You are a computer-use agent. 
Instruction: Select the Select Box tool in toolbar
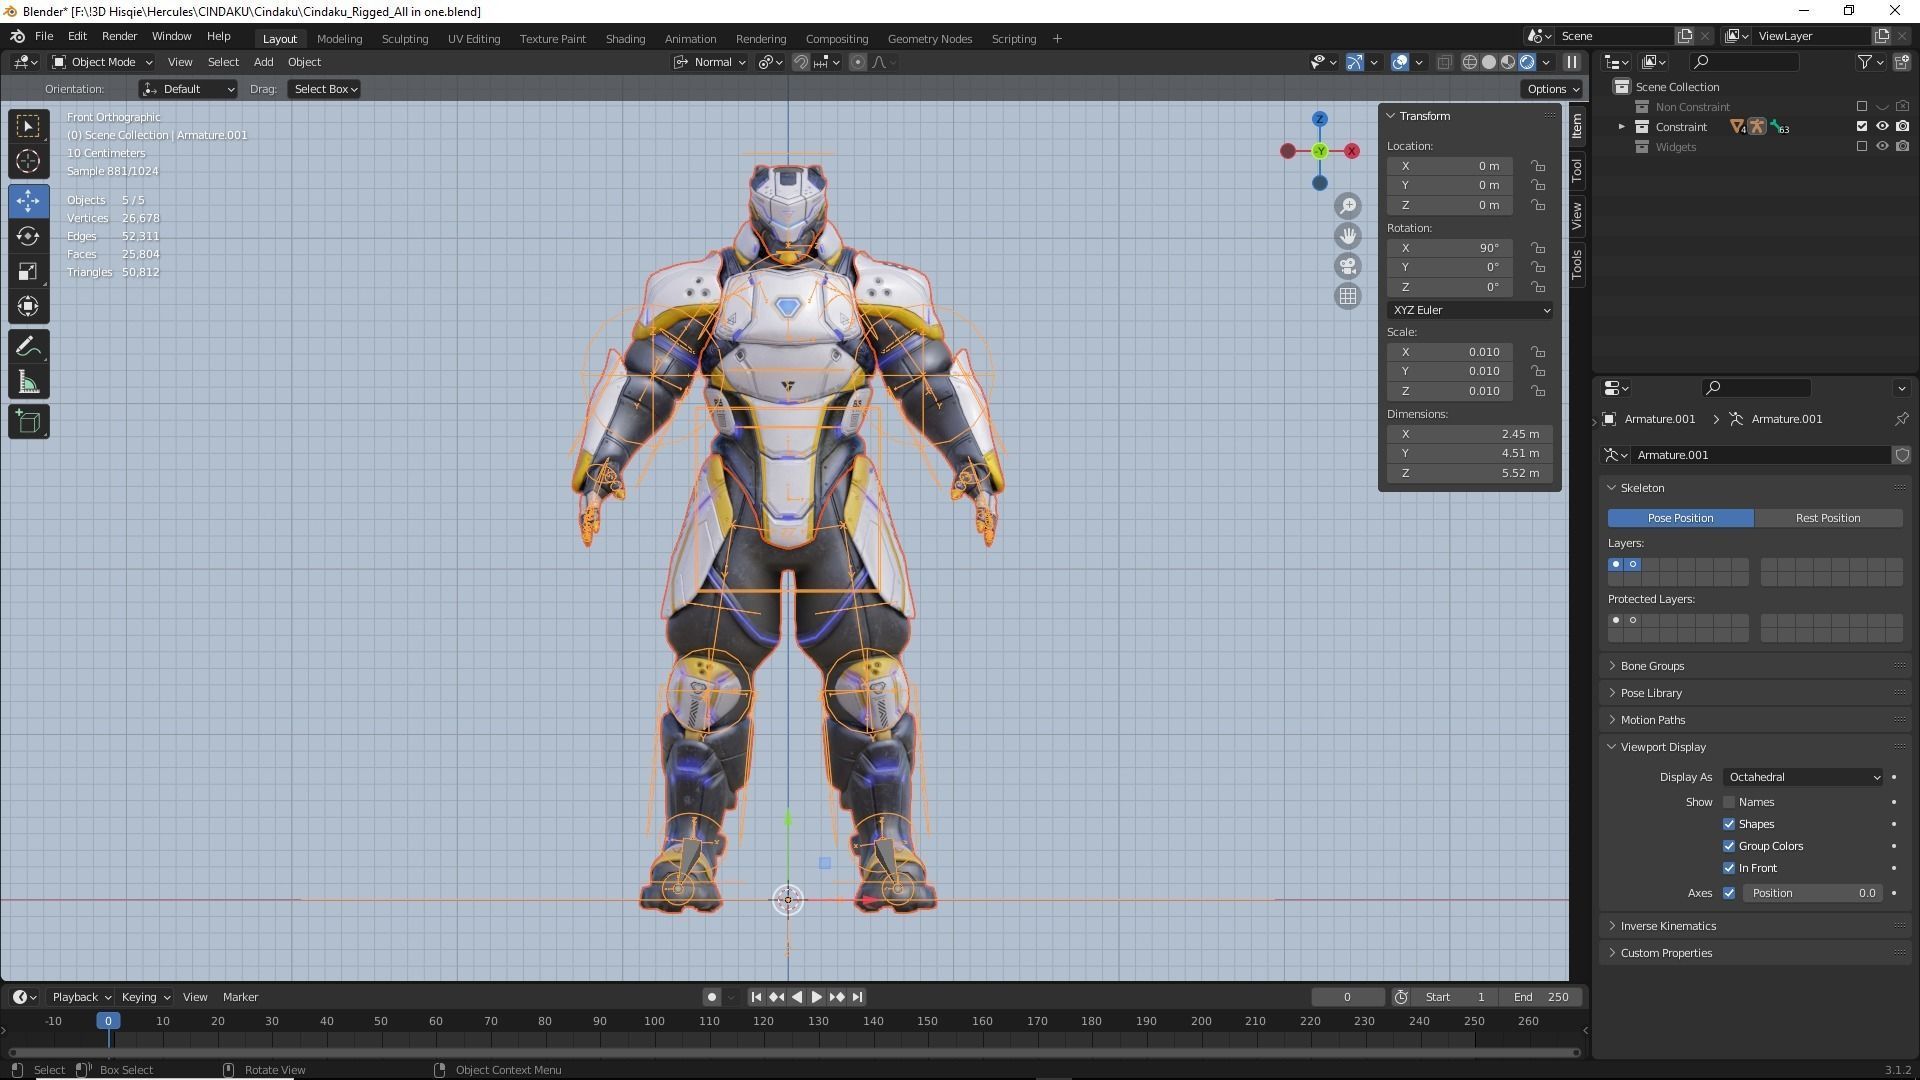[x=28, y=126]
